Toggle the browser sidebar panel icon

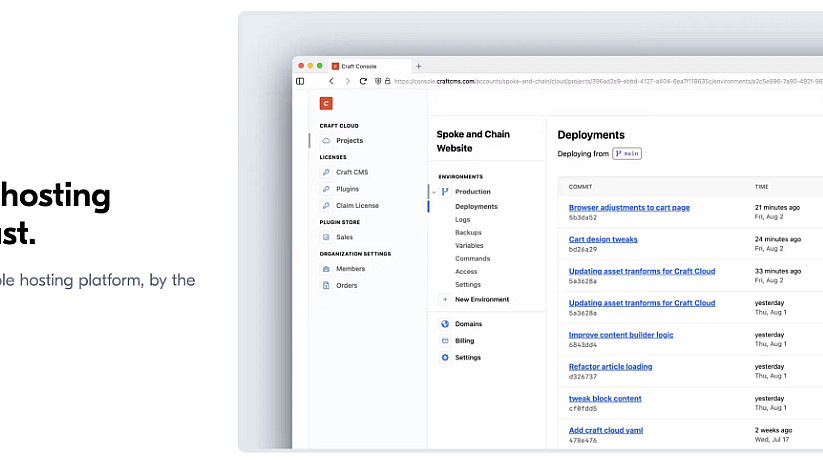[300, 81]
